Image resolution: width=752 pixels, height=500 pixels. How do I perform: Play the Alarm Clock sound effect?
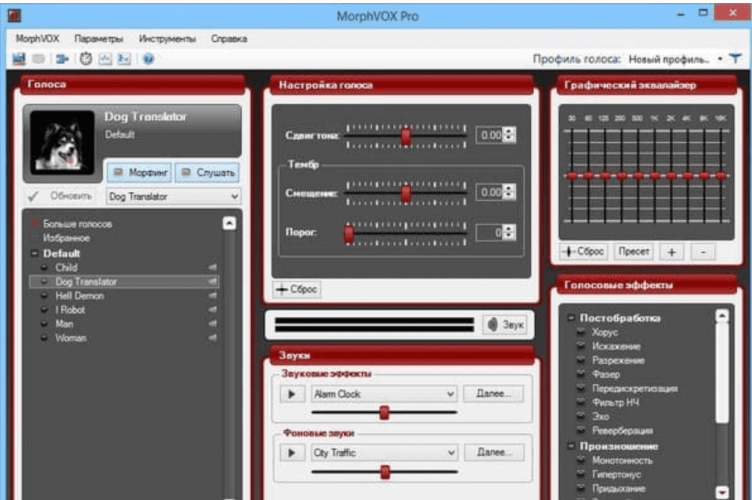point(292,394)
